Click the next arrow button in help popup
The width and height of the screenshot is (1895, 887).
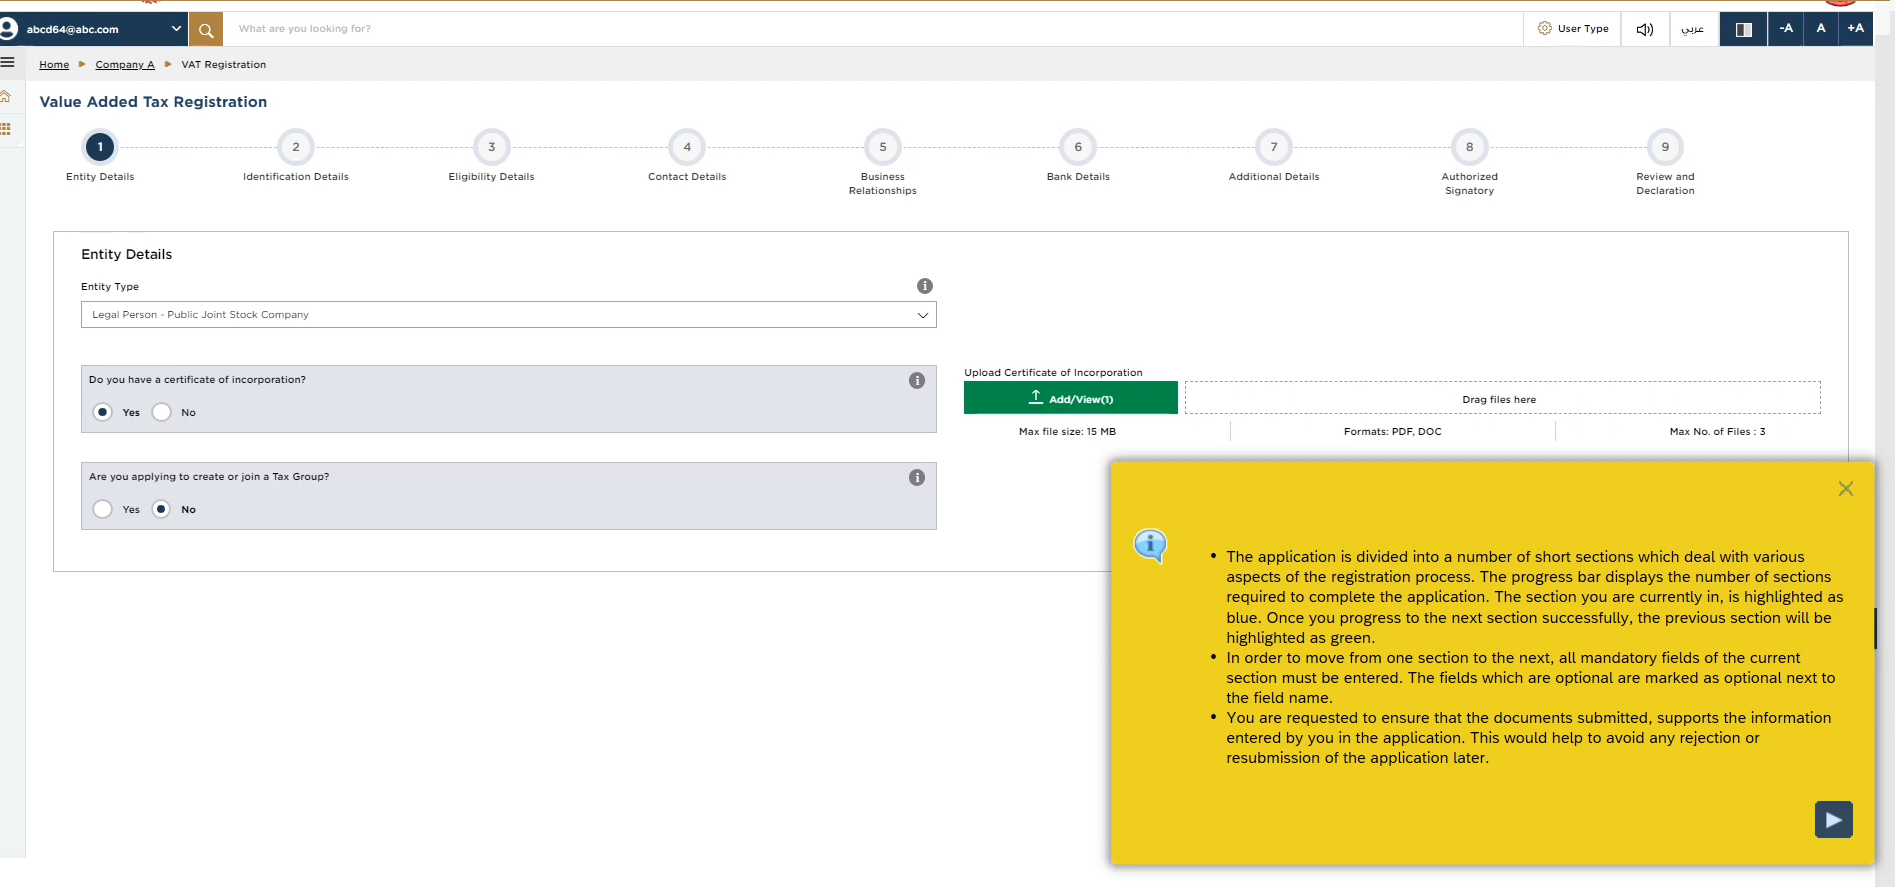1833,820
